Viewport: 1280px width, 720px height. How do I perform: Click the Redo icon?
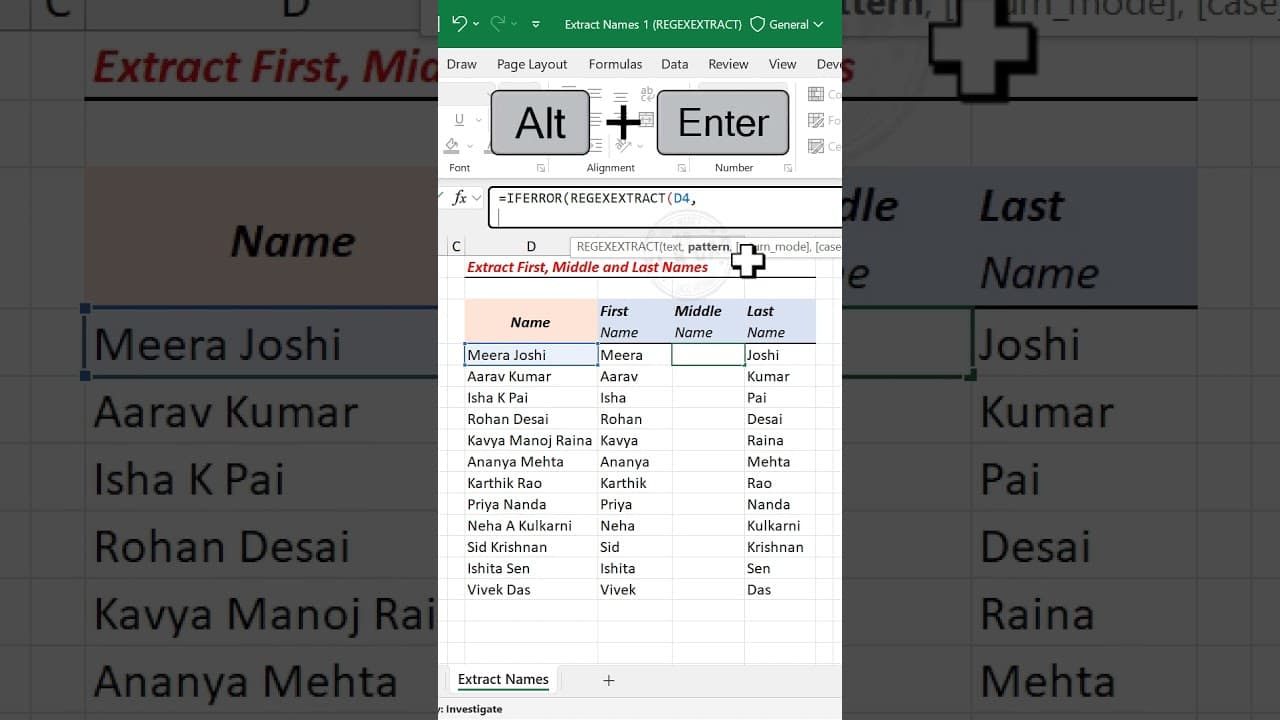[499, 23]
